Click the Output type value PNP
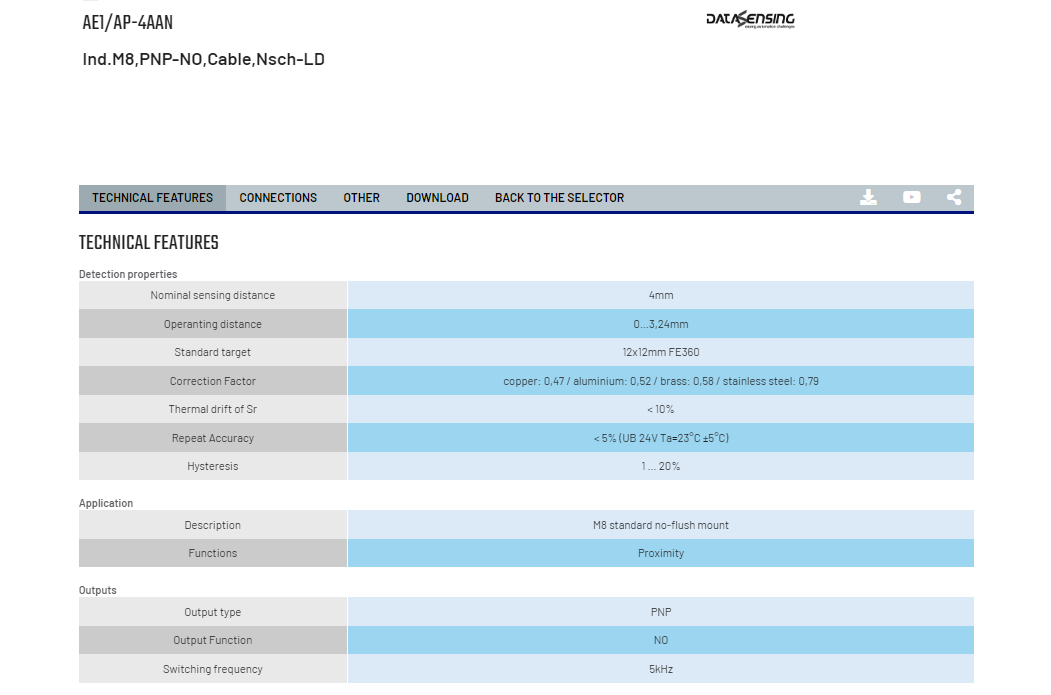This screenshot has width=1051, height=695. coord(661,612)
